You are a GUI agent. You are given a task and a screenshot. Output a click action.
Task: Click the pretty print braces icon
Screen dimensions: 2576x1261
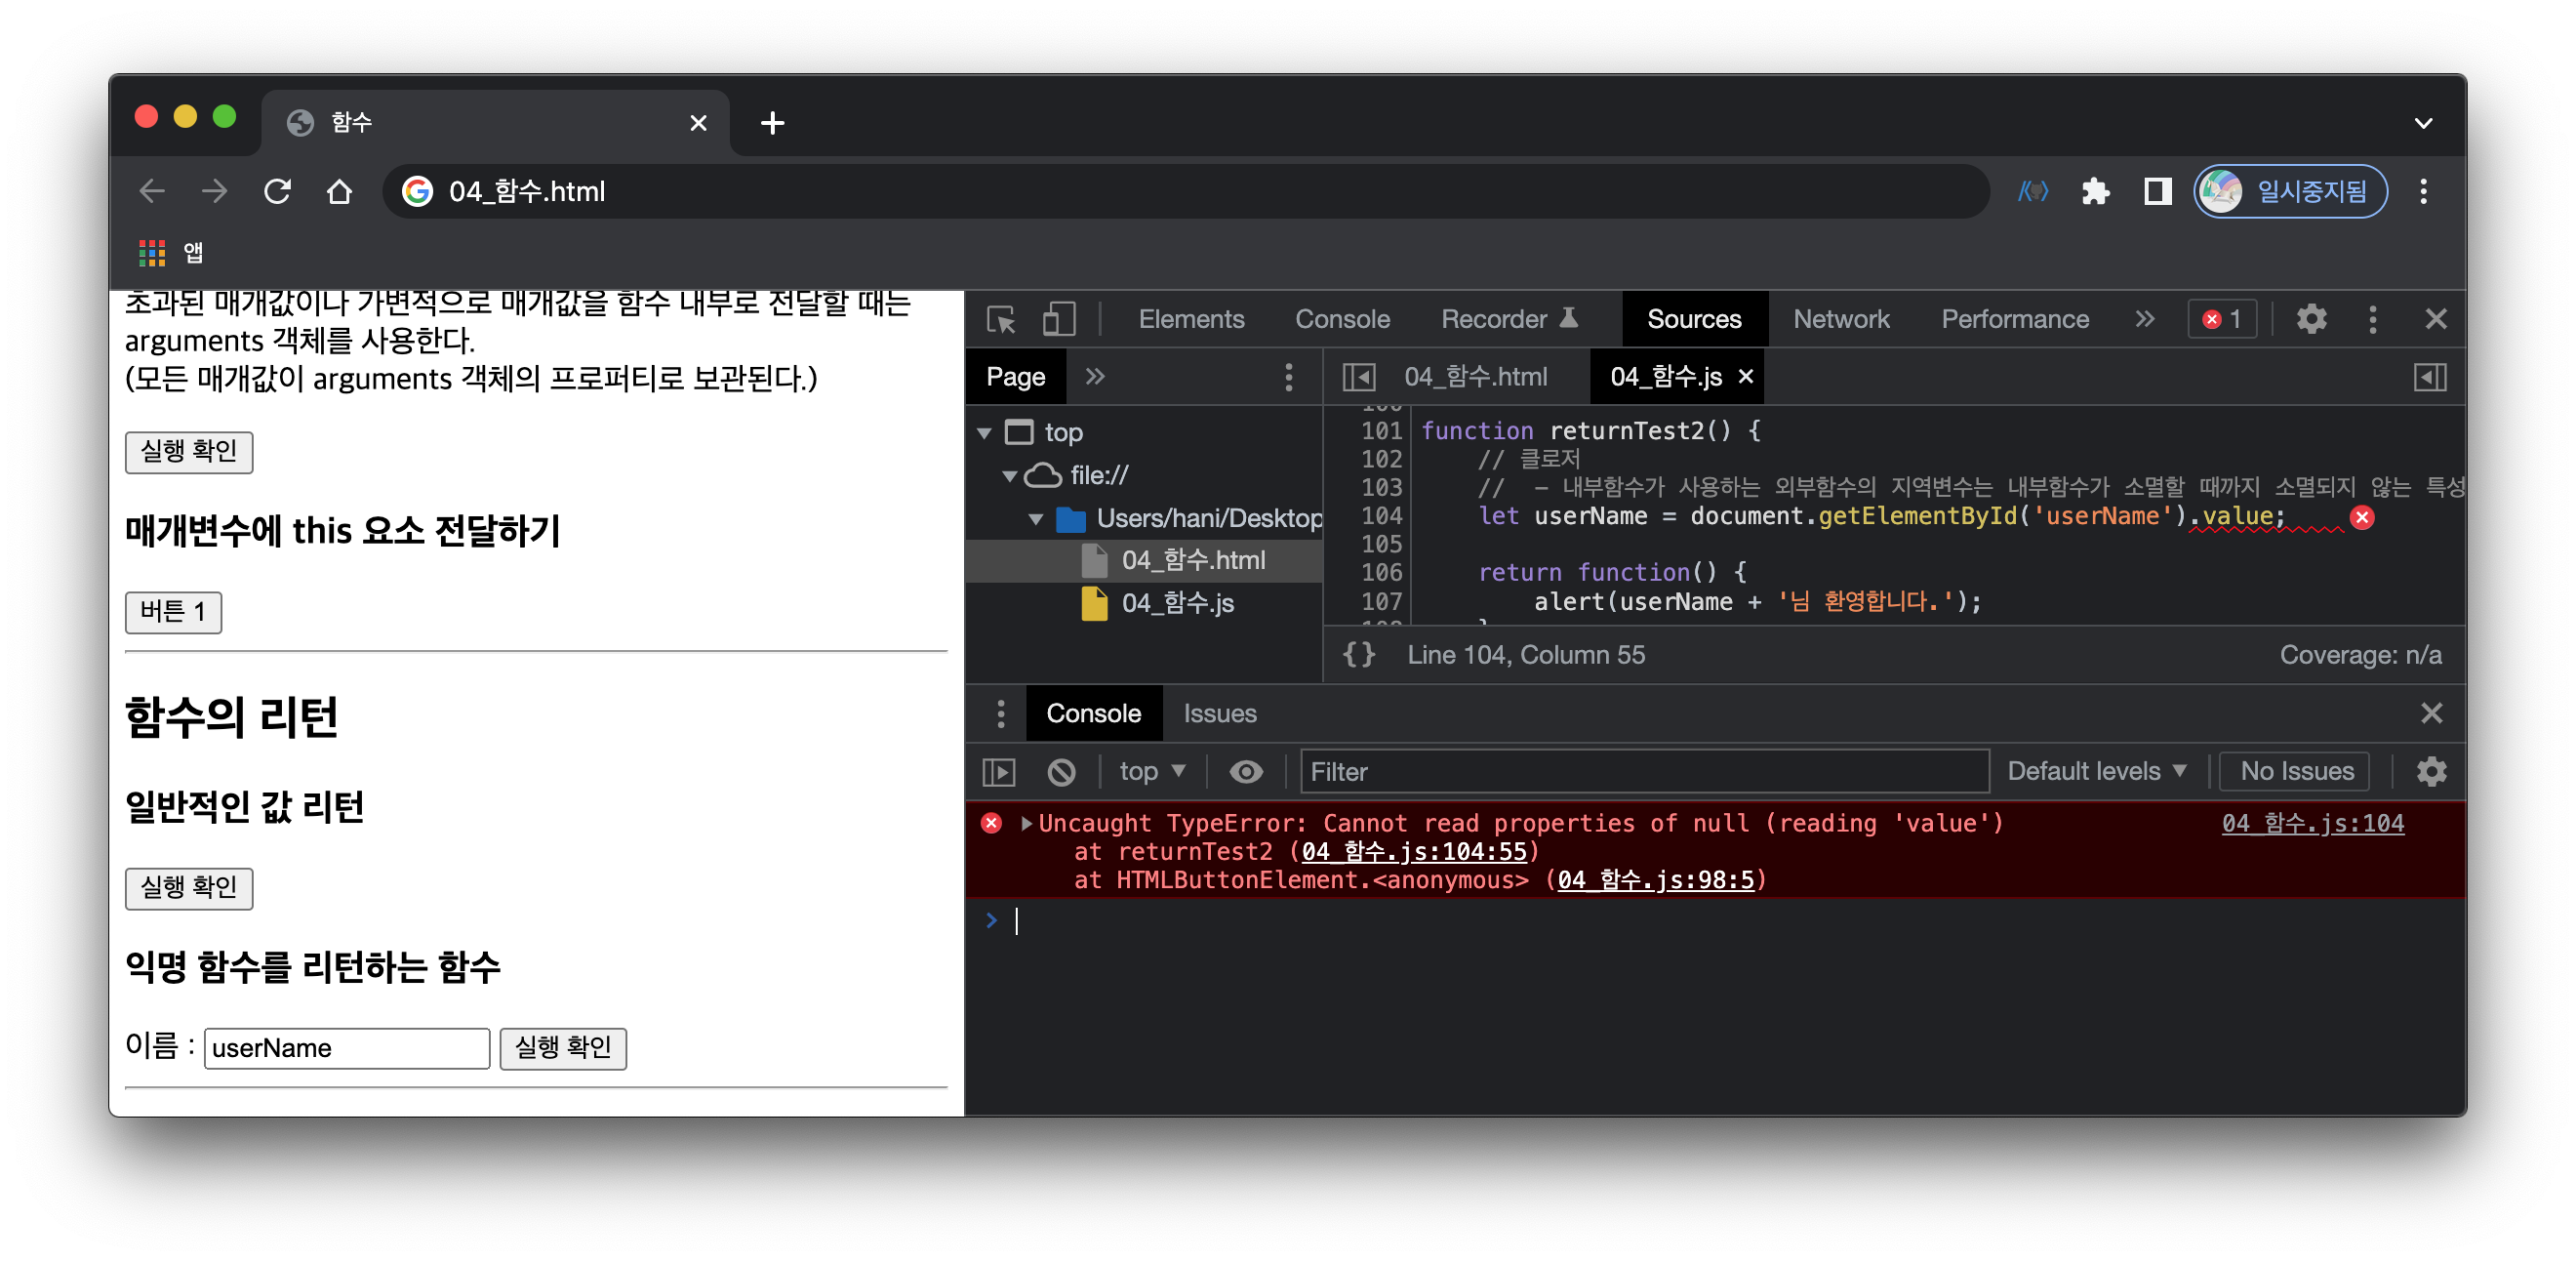(x=1358, y=655)
